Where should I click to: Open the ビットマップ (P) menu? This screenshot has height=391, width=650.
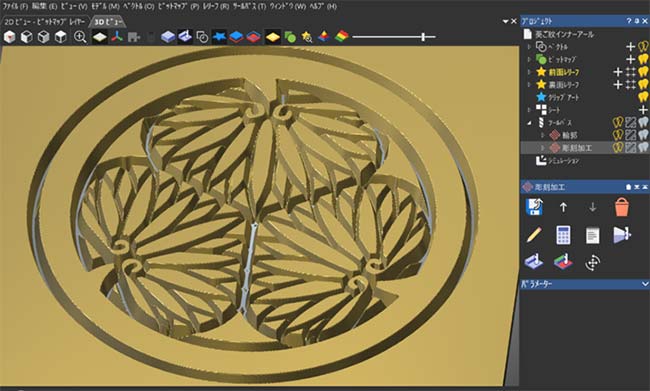(179, 6)
